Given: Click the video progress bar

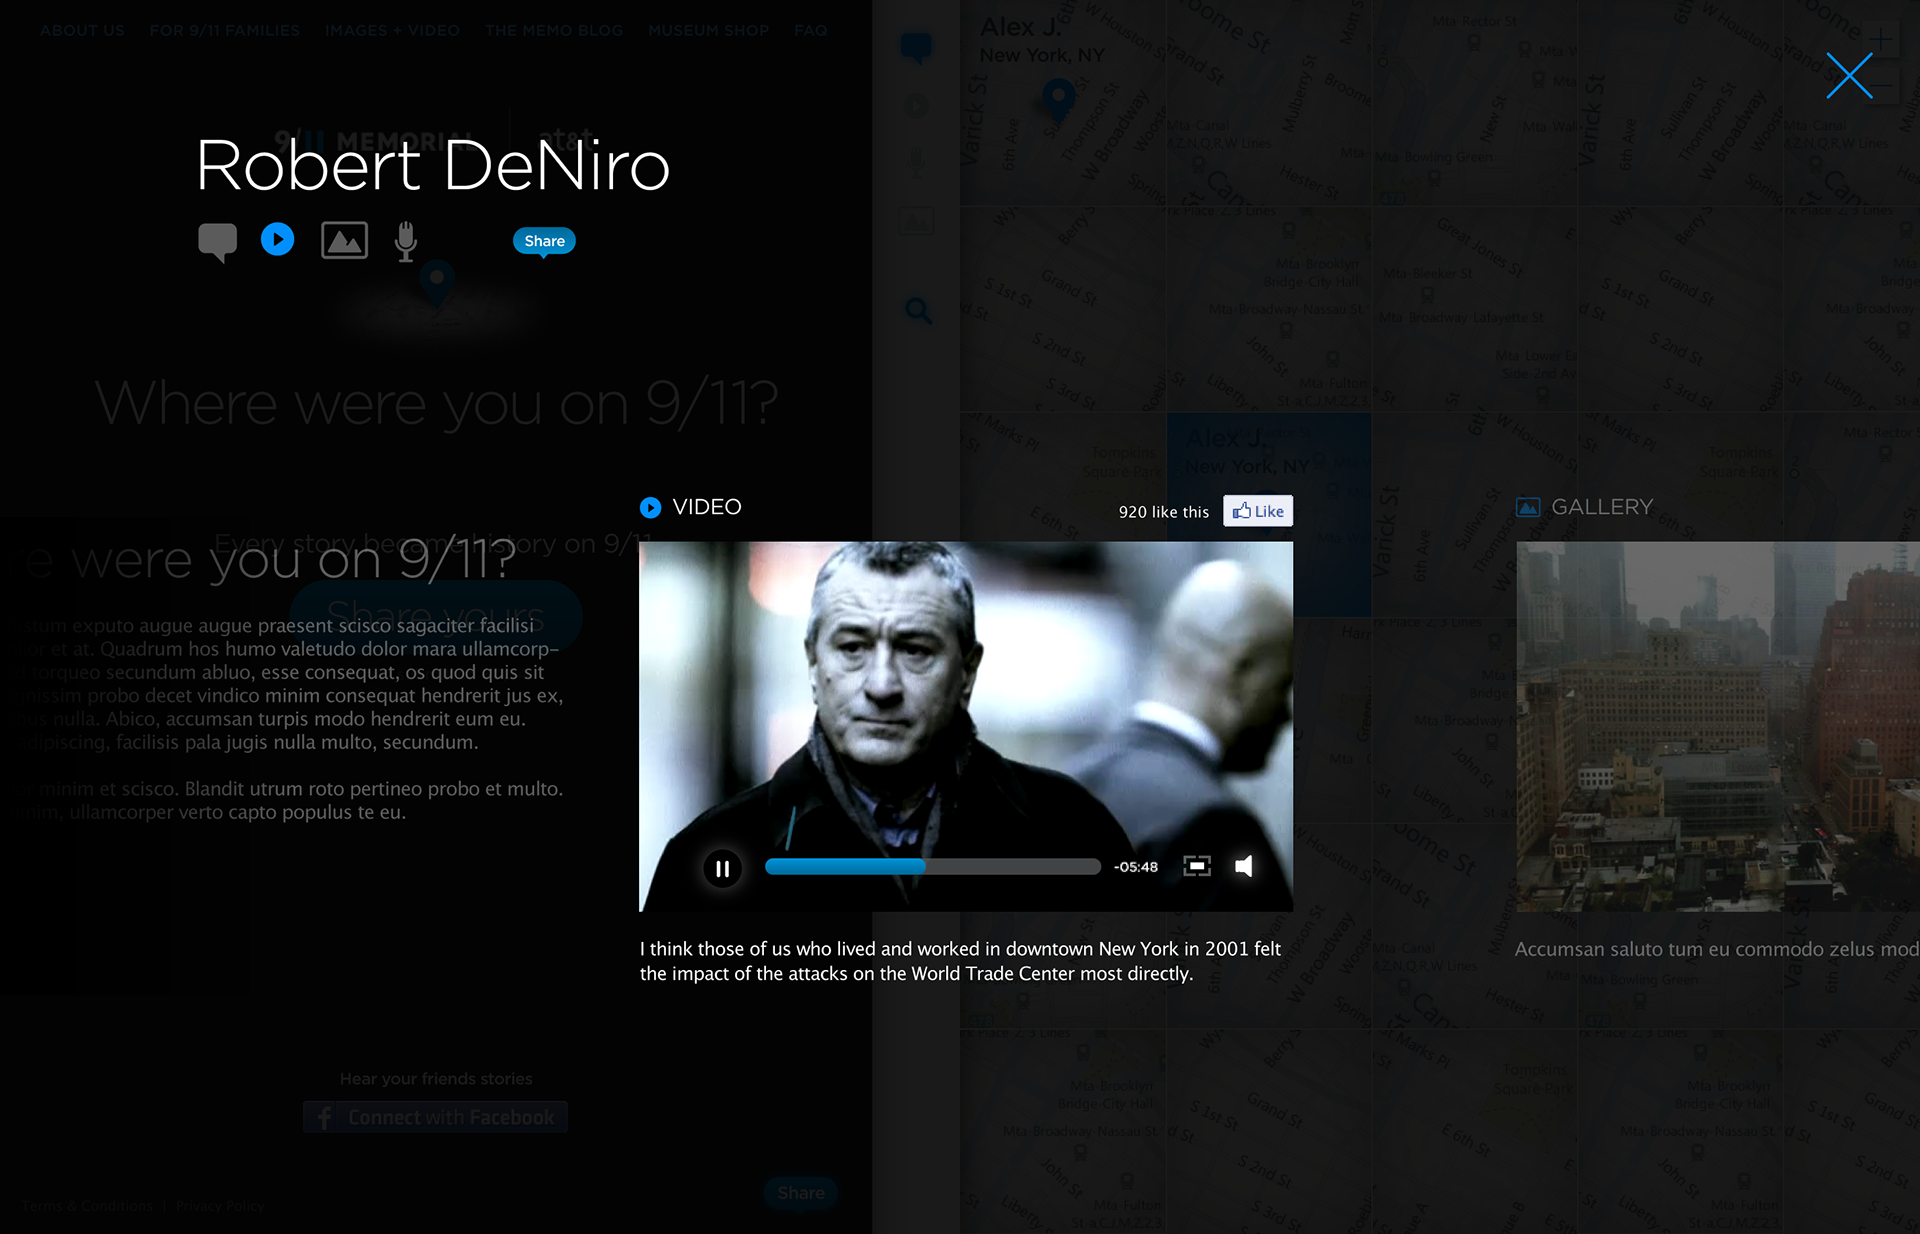Looking at the screenshot, I should click(932, 867).
